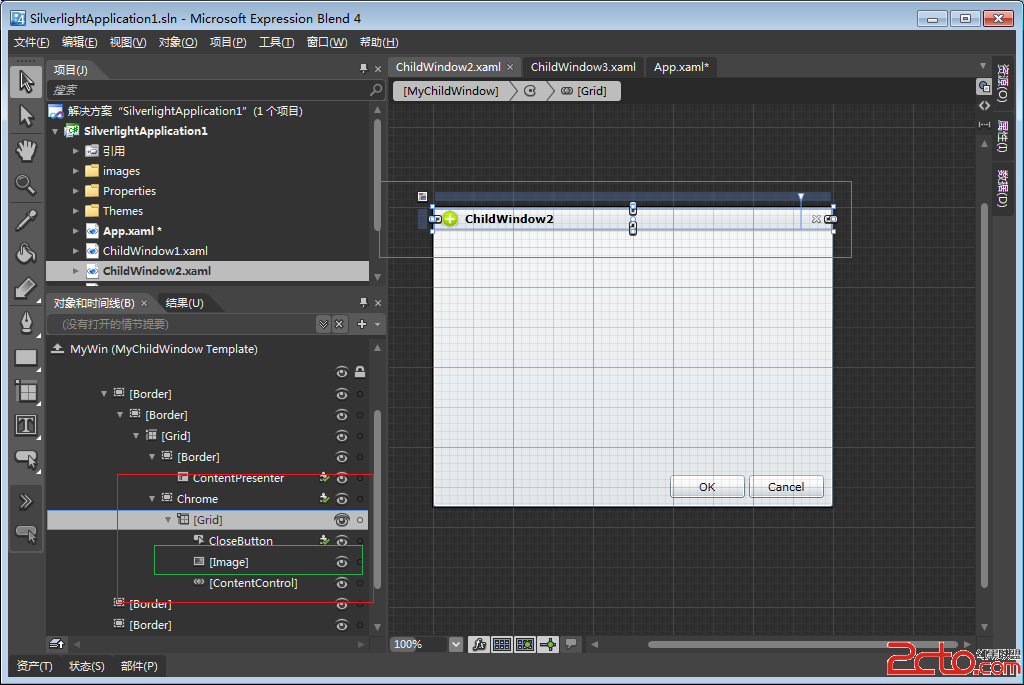1024x685 pixels.
Task: Expand the App.xaml node
Action: 75,231
